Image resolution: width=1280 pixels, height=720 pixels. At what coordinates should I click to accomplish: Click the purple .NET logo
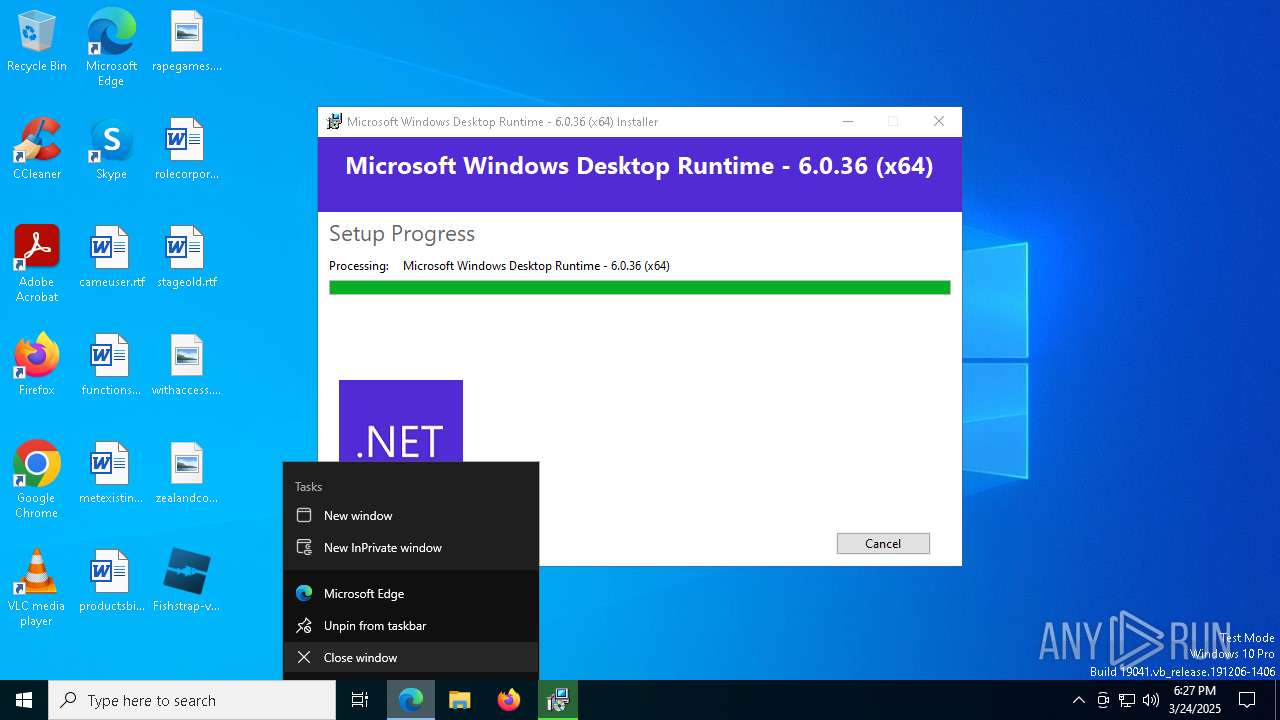pyautogui.click(x=401, y=421)
